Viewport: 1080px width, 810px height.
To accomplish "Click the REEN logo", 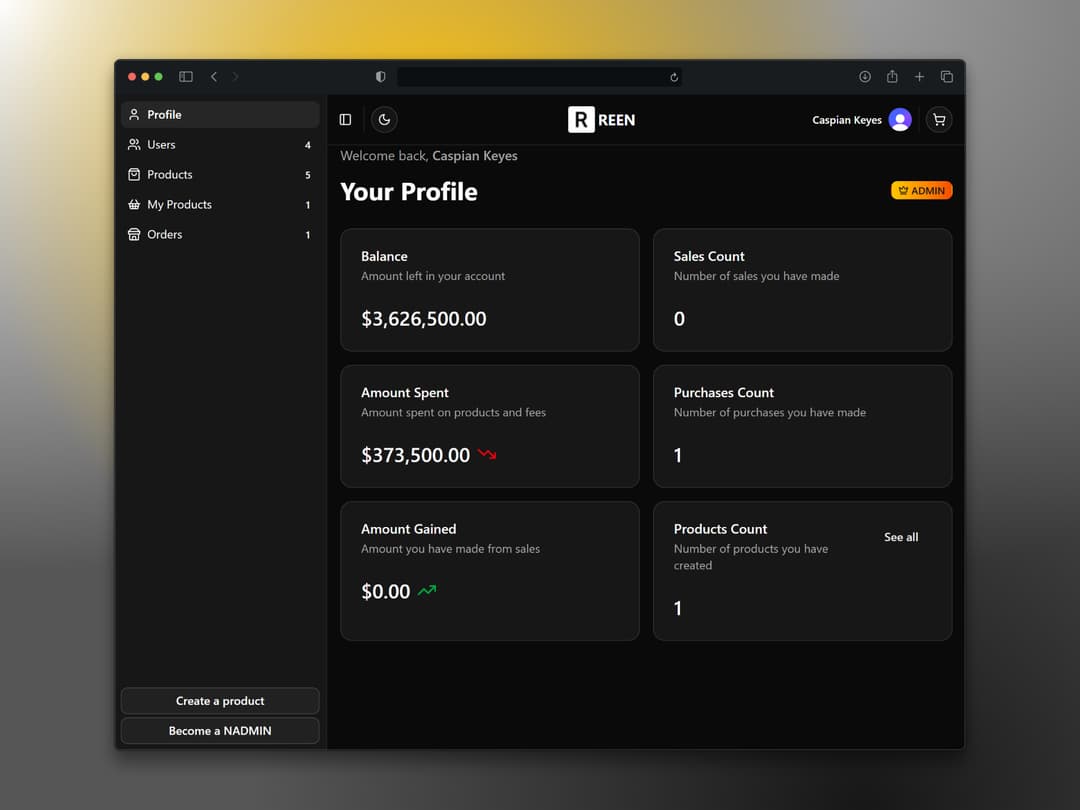I will click(x=601, y=120).
